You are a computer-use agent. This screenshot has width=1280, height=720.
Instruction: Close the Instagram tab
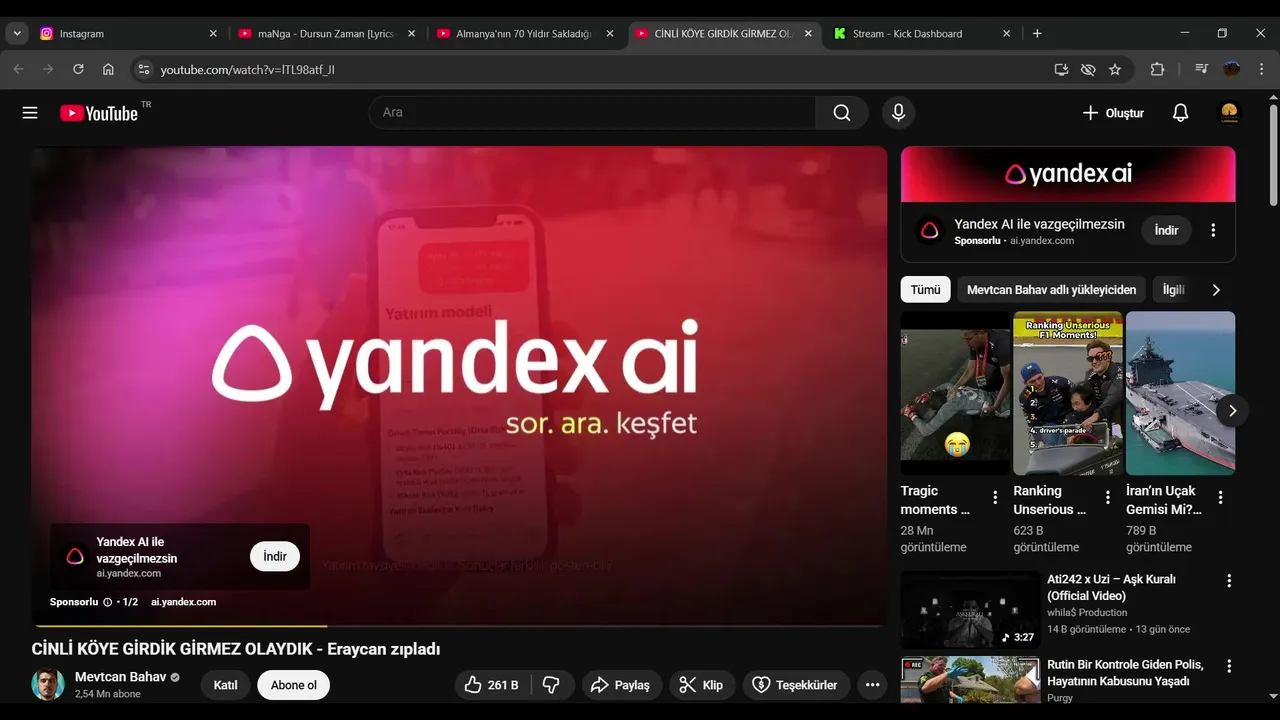[212, 33]
